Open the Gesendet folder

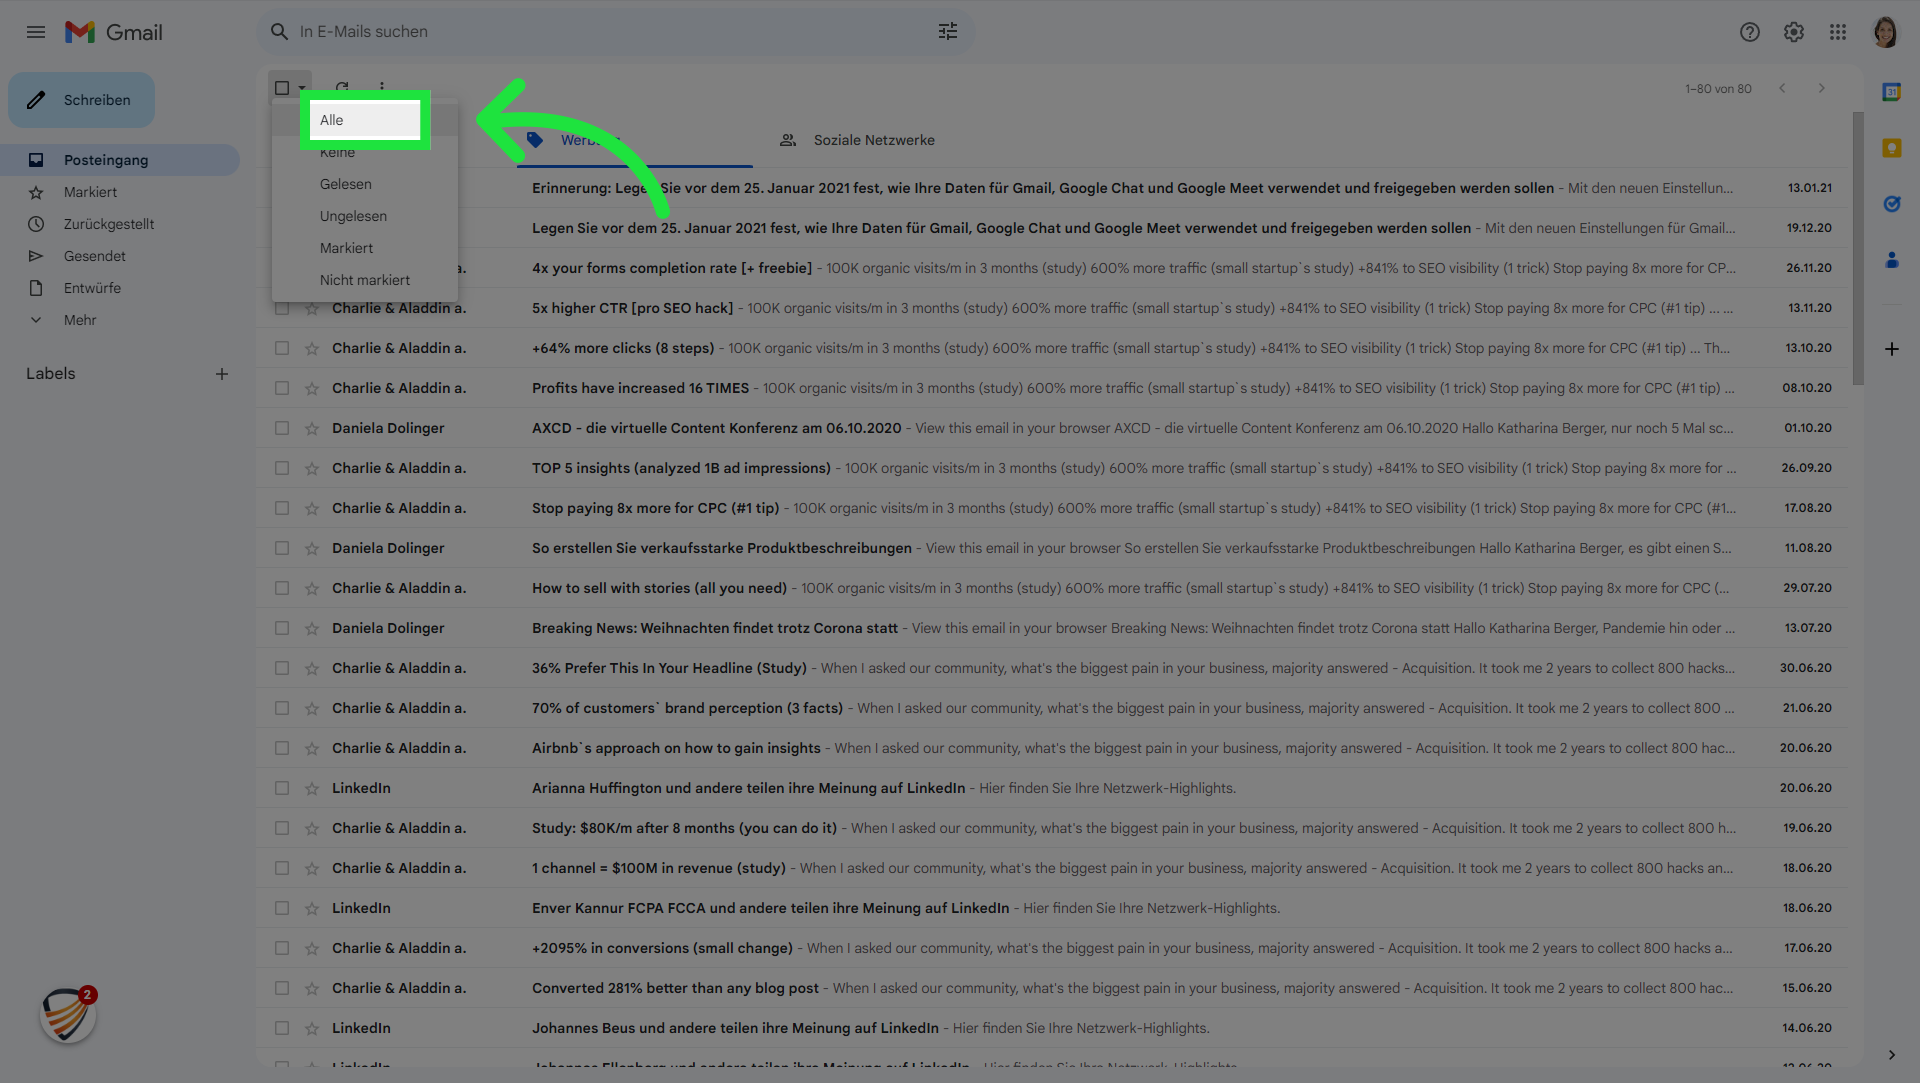(x=95, y=256)
